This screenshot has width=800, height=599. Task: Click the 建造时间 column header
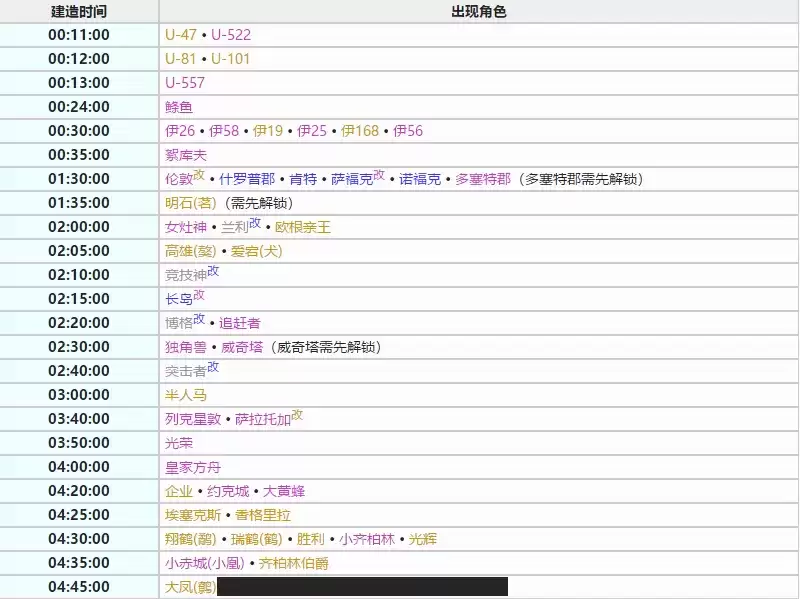(x=79, y=12)
